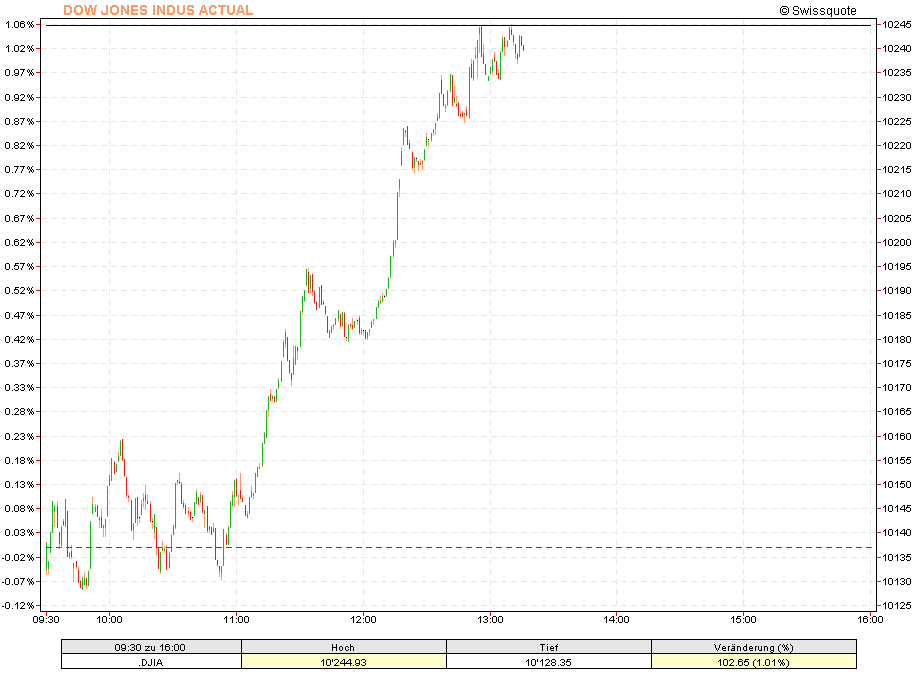Click the Hoch column header
917x699 pixels.
pyautogui.click(x=343, y=647)
